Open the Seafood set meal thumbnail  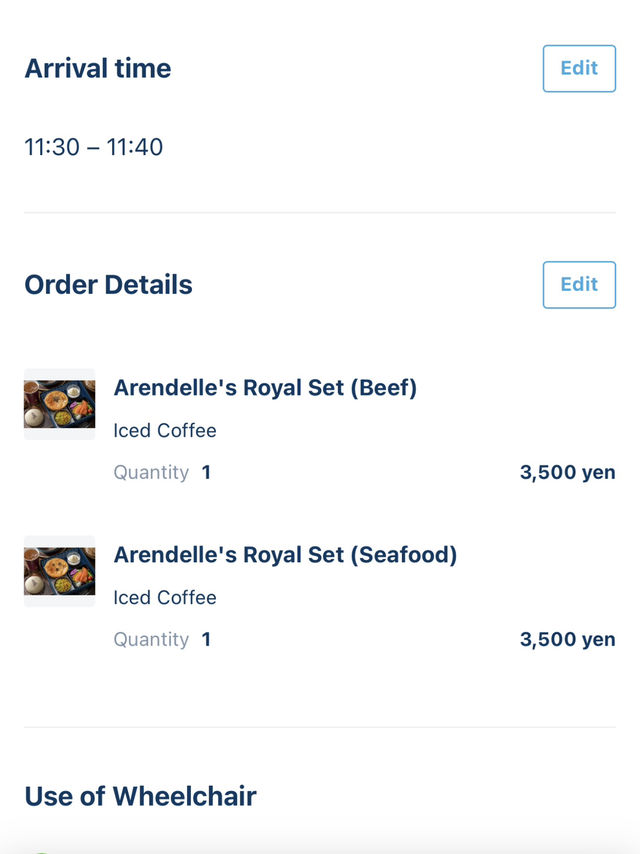59,571
